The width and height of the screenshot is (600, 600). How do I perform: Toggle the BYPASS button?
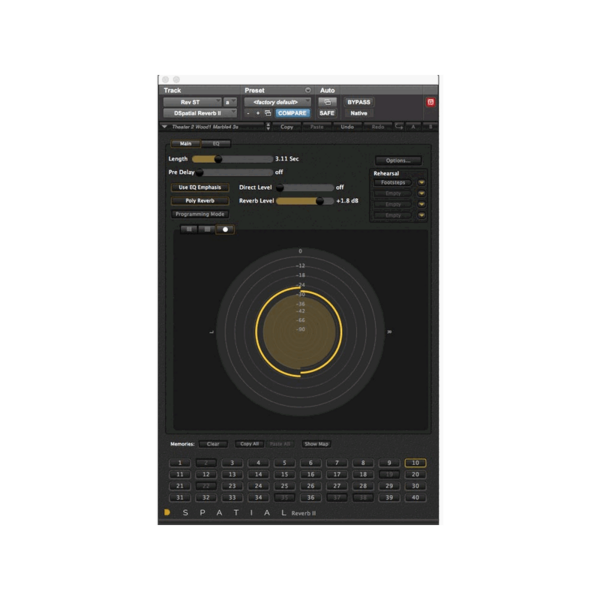(359, 102)
